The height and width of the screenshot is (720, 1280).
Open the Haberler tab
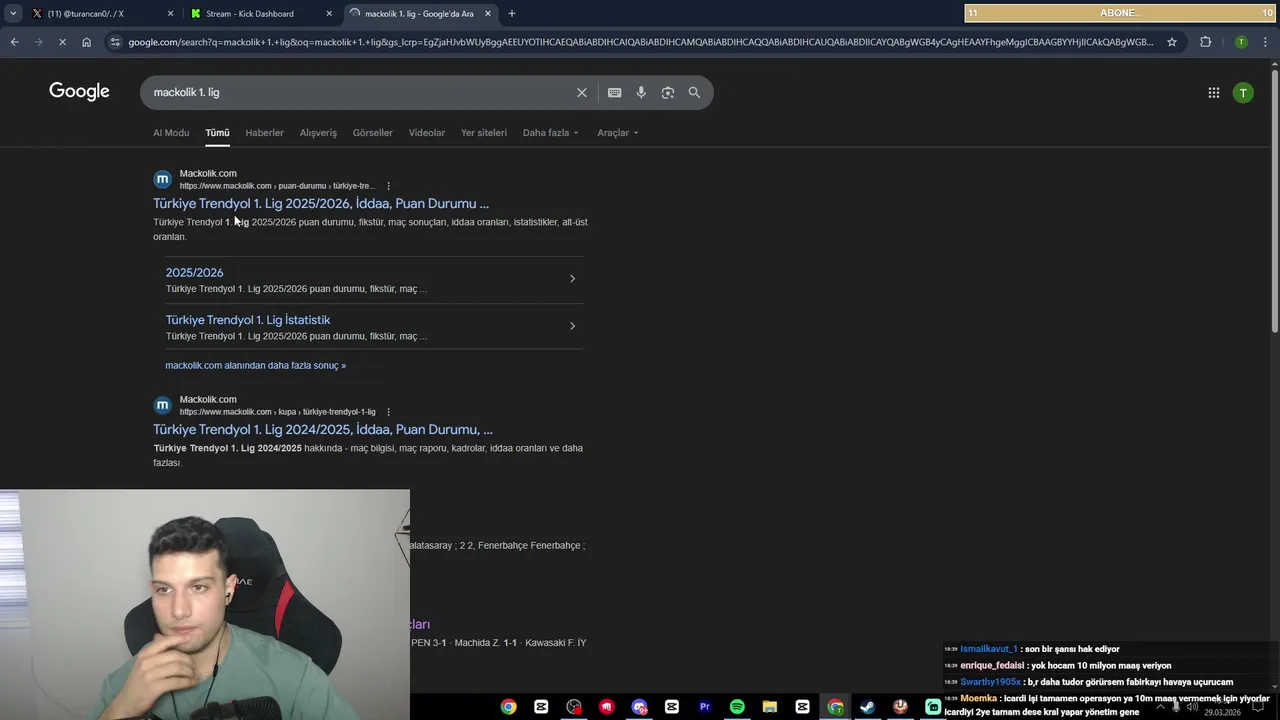[x=265, y=133]
